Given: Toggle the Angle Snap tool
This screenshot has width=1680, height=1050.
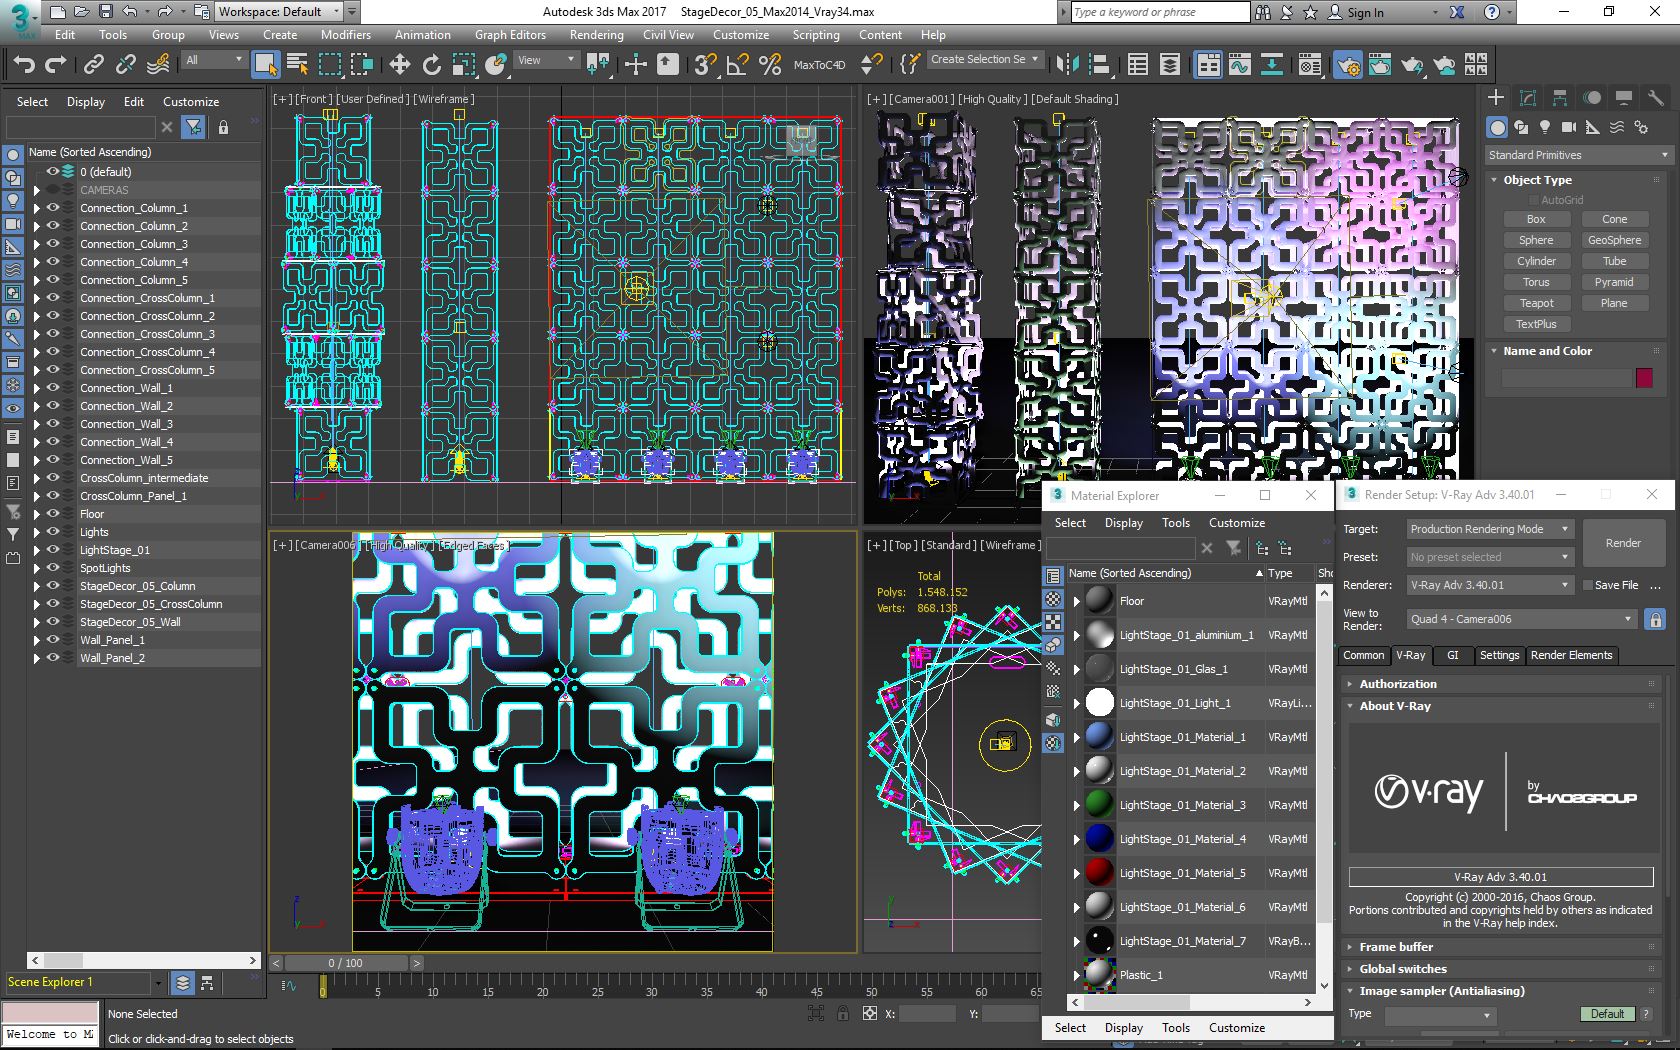Looking at the screenshot, I should (737, 65).
